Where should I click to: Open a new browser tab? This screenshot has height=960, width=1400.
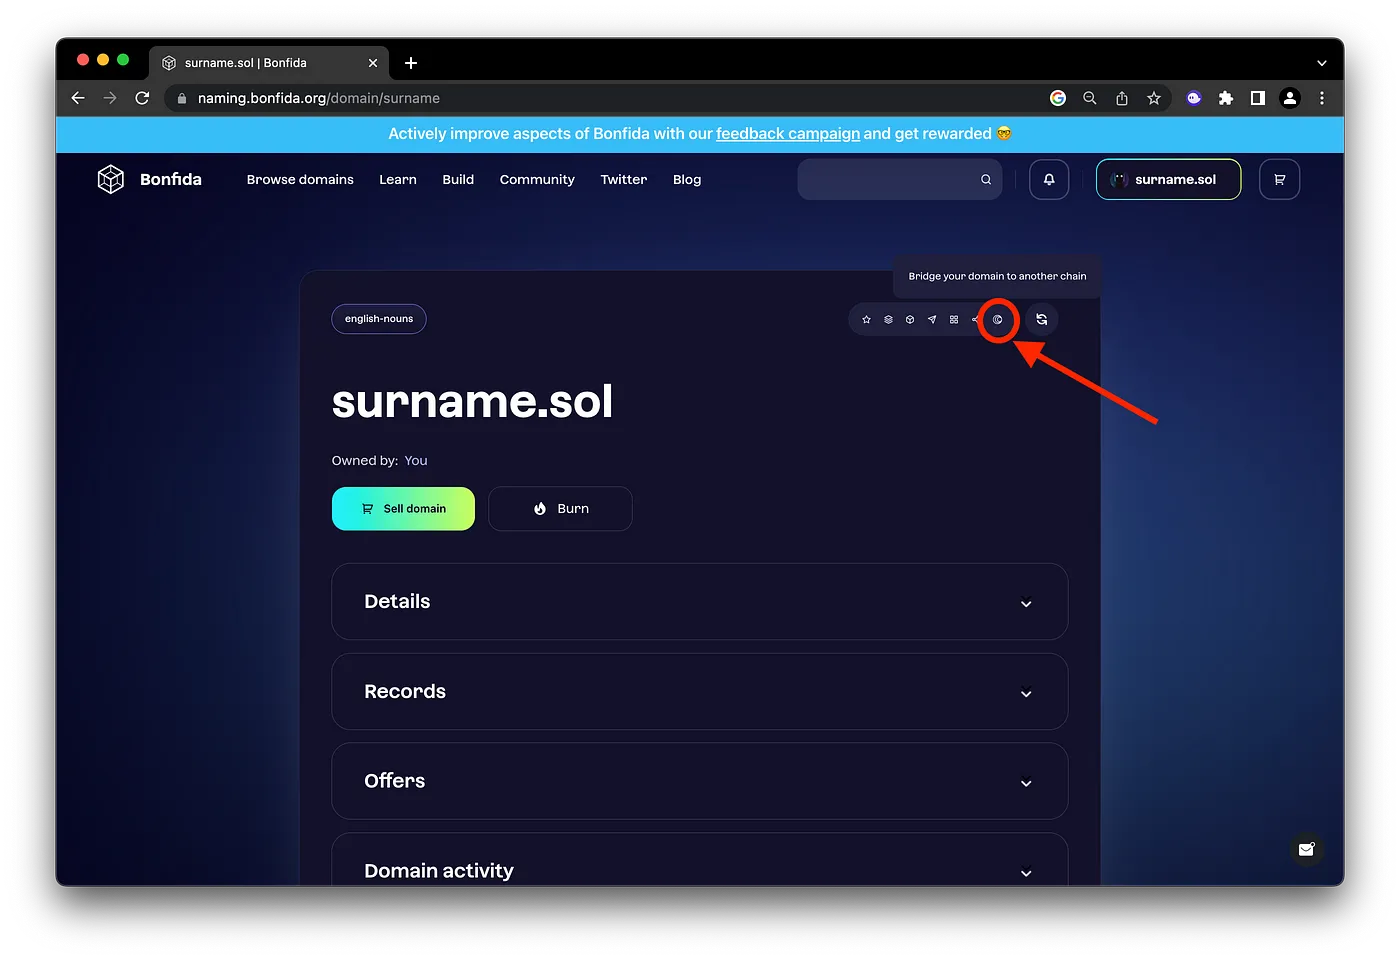pyautogui.click(x=411, y=63)
